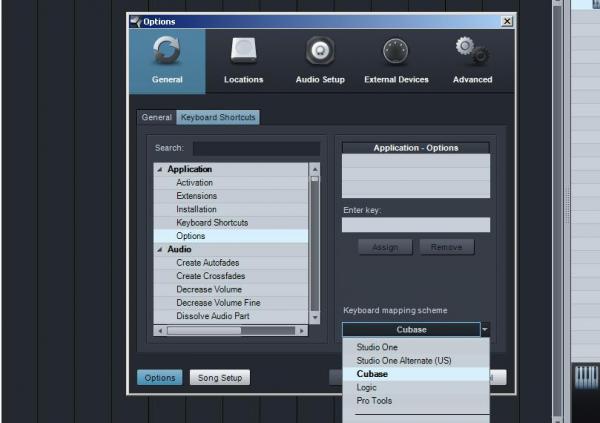The width and height of the screenshot is (600, 423).
Task: Click the Enter key input field
Action: (416, 225)
